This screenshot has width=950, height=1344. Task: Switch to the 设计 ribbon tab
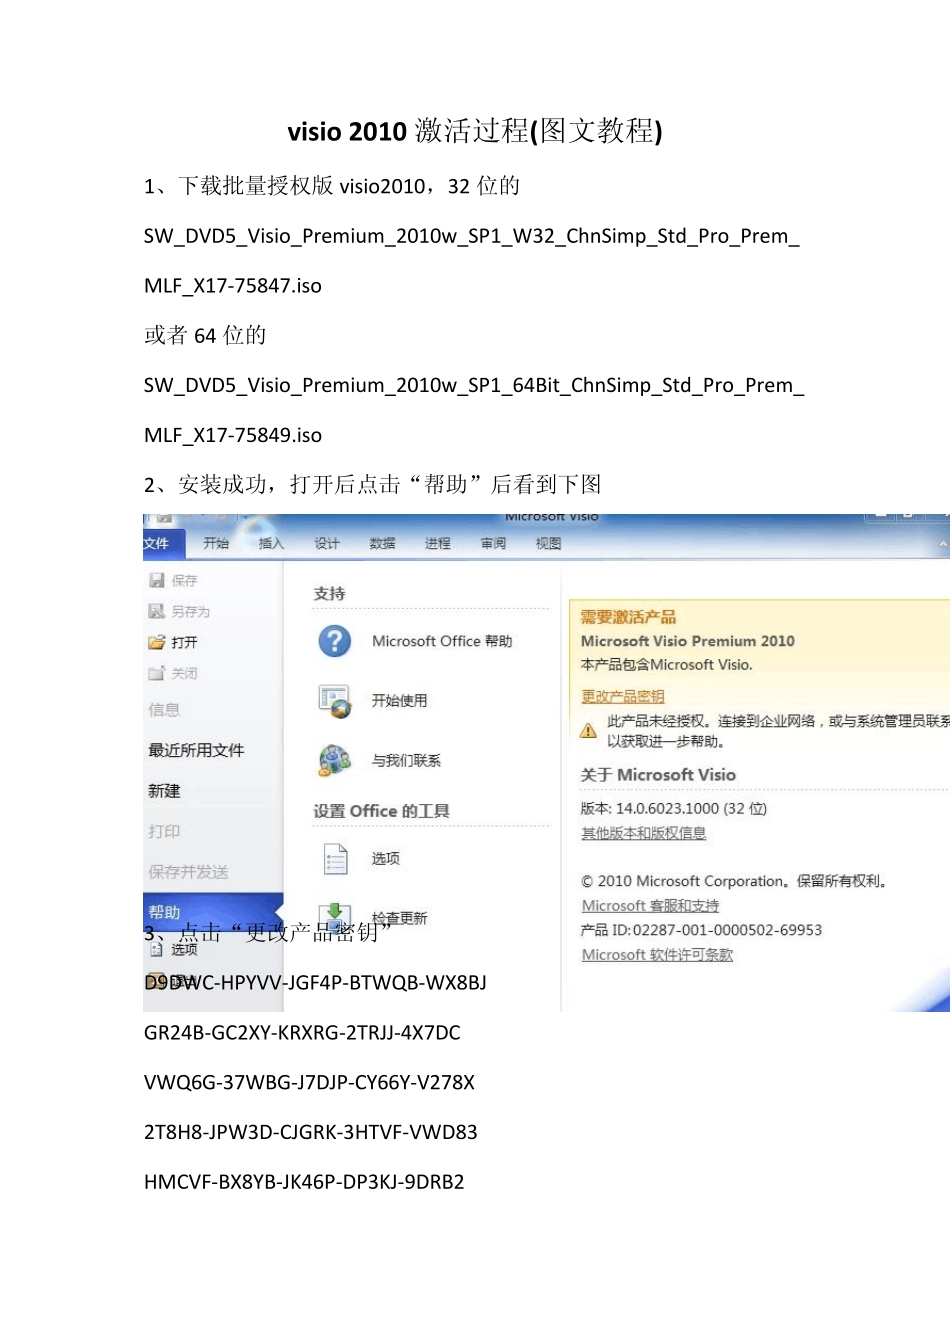tap(327, 543)
